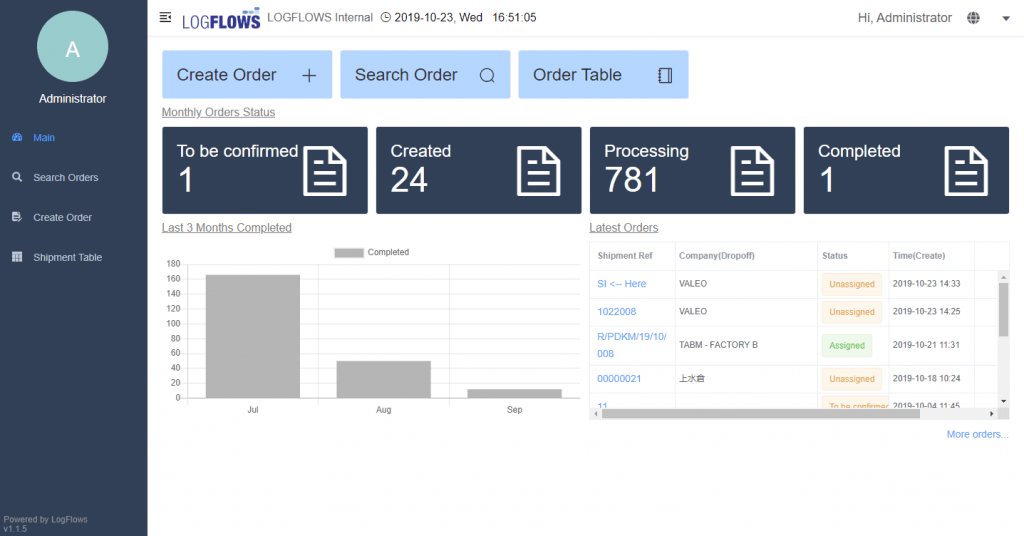Open the To be confirmed status card

264,170
